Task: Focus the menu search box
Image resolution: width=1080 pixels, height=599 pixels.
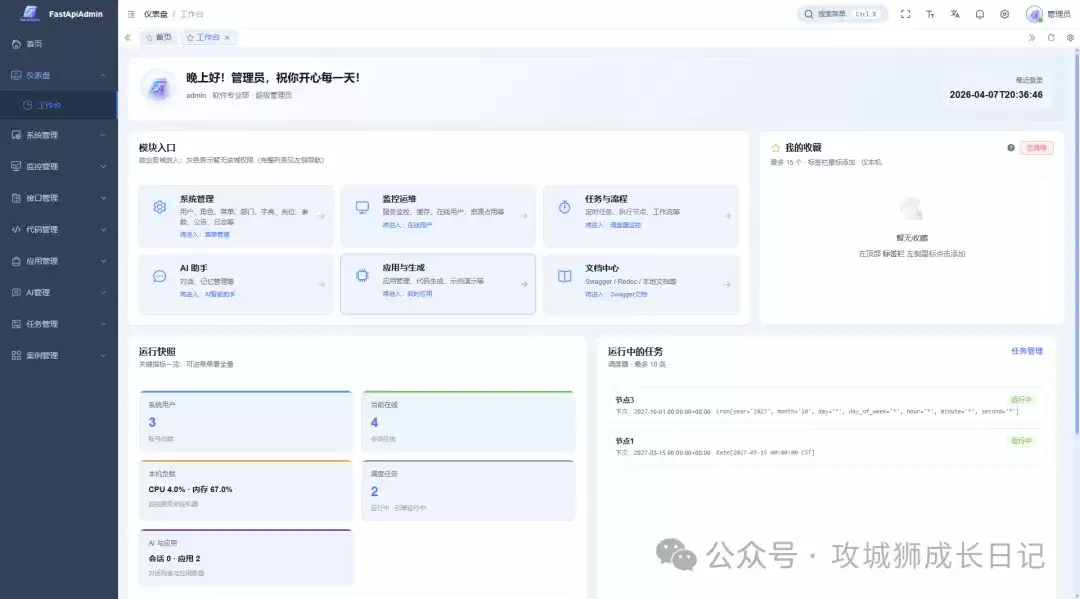Action: [842, 14]
